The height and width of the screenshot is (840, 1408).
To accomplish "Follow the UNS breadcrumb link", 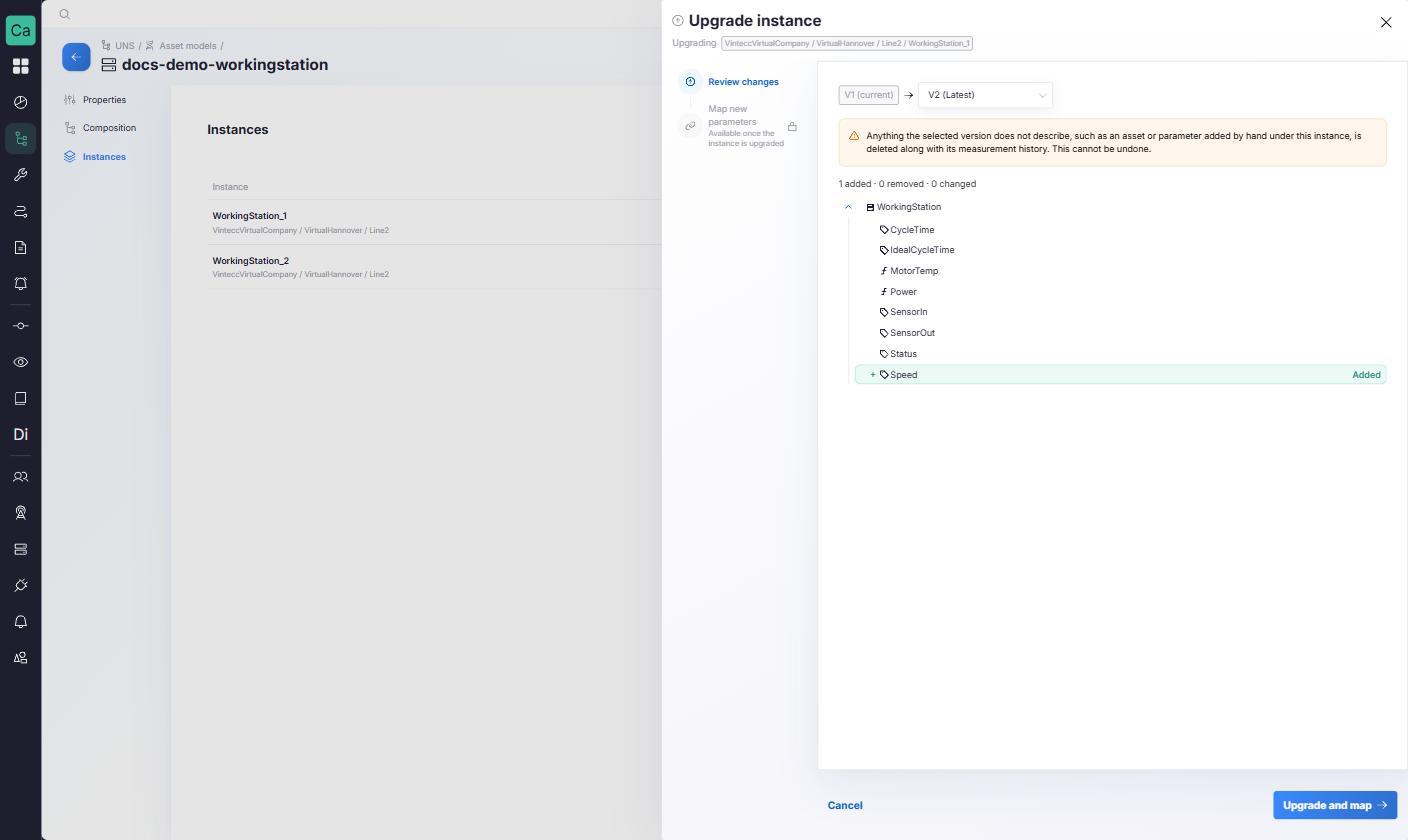I will point(124,46).
